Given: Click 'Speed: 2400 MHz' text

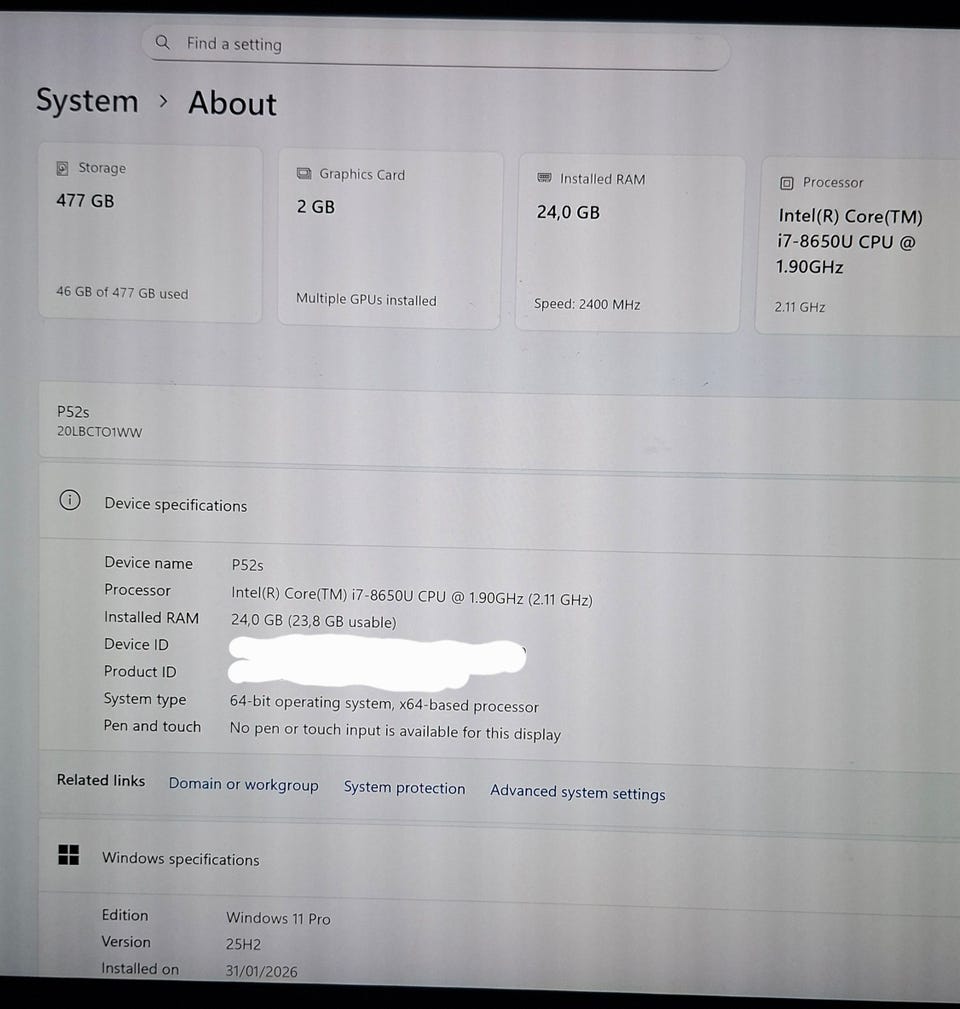Looking at the screenshot, I should 587,304.
